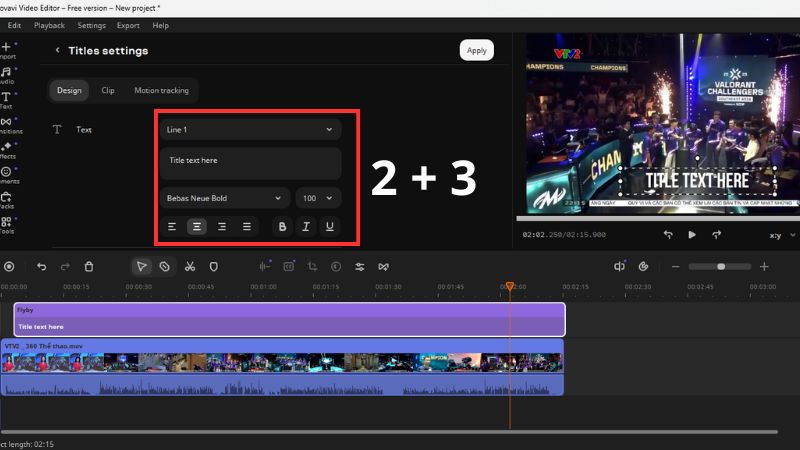800x450 pixels.
Task: Switch to the Motion tracking tab
Action: coord(161,90)
